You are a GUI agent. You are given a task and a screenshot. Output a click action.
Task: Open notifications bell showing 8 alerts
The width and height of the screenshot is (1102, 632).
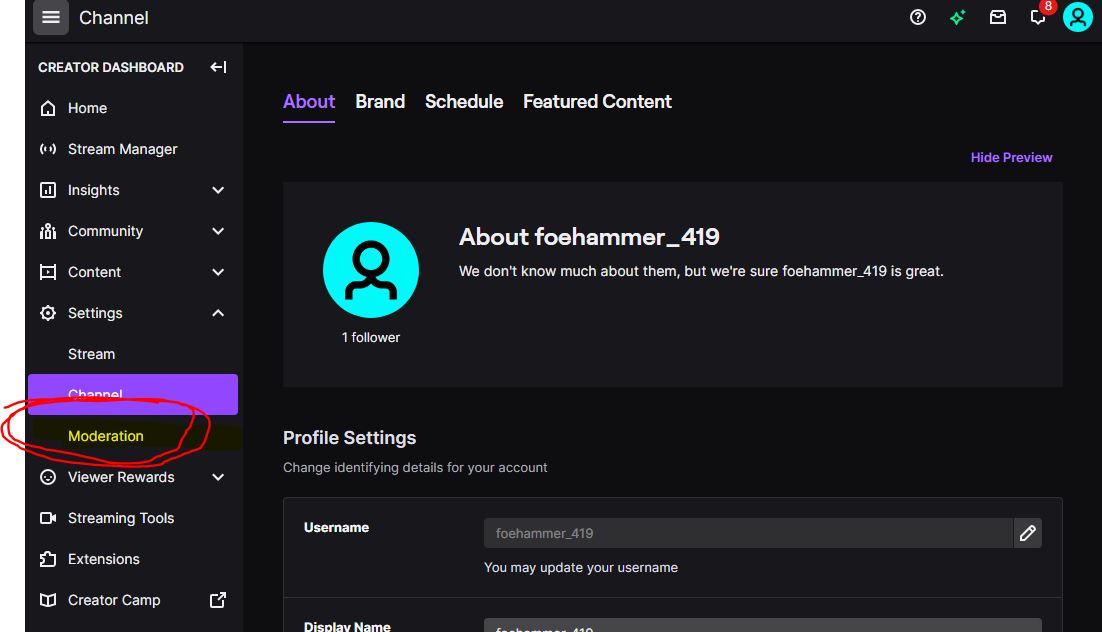1037,17
